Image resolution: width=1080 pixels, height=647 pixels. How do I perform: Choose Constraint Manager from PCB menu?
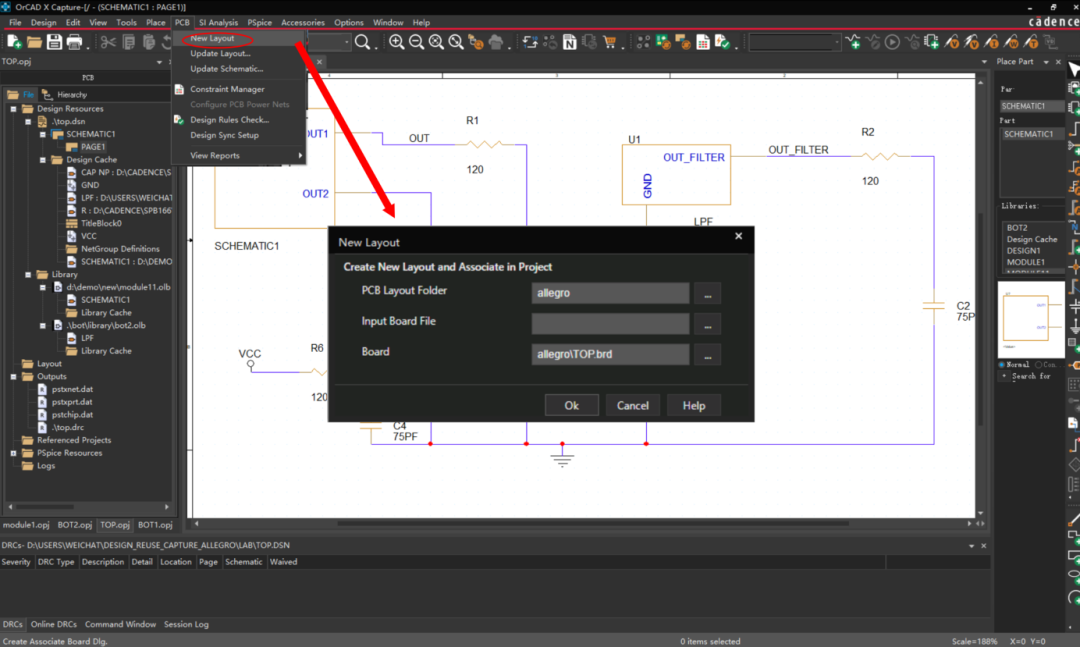227,89
